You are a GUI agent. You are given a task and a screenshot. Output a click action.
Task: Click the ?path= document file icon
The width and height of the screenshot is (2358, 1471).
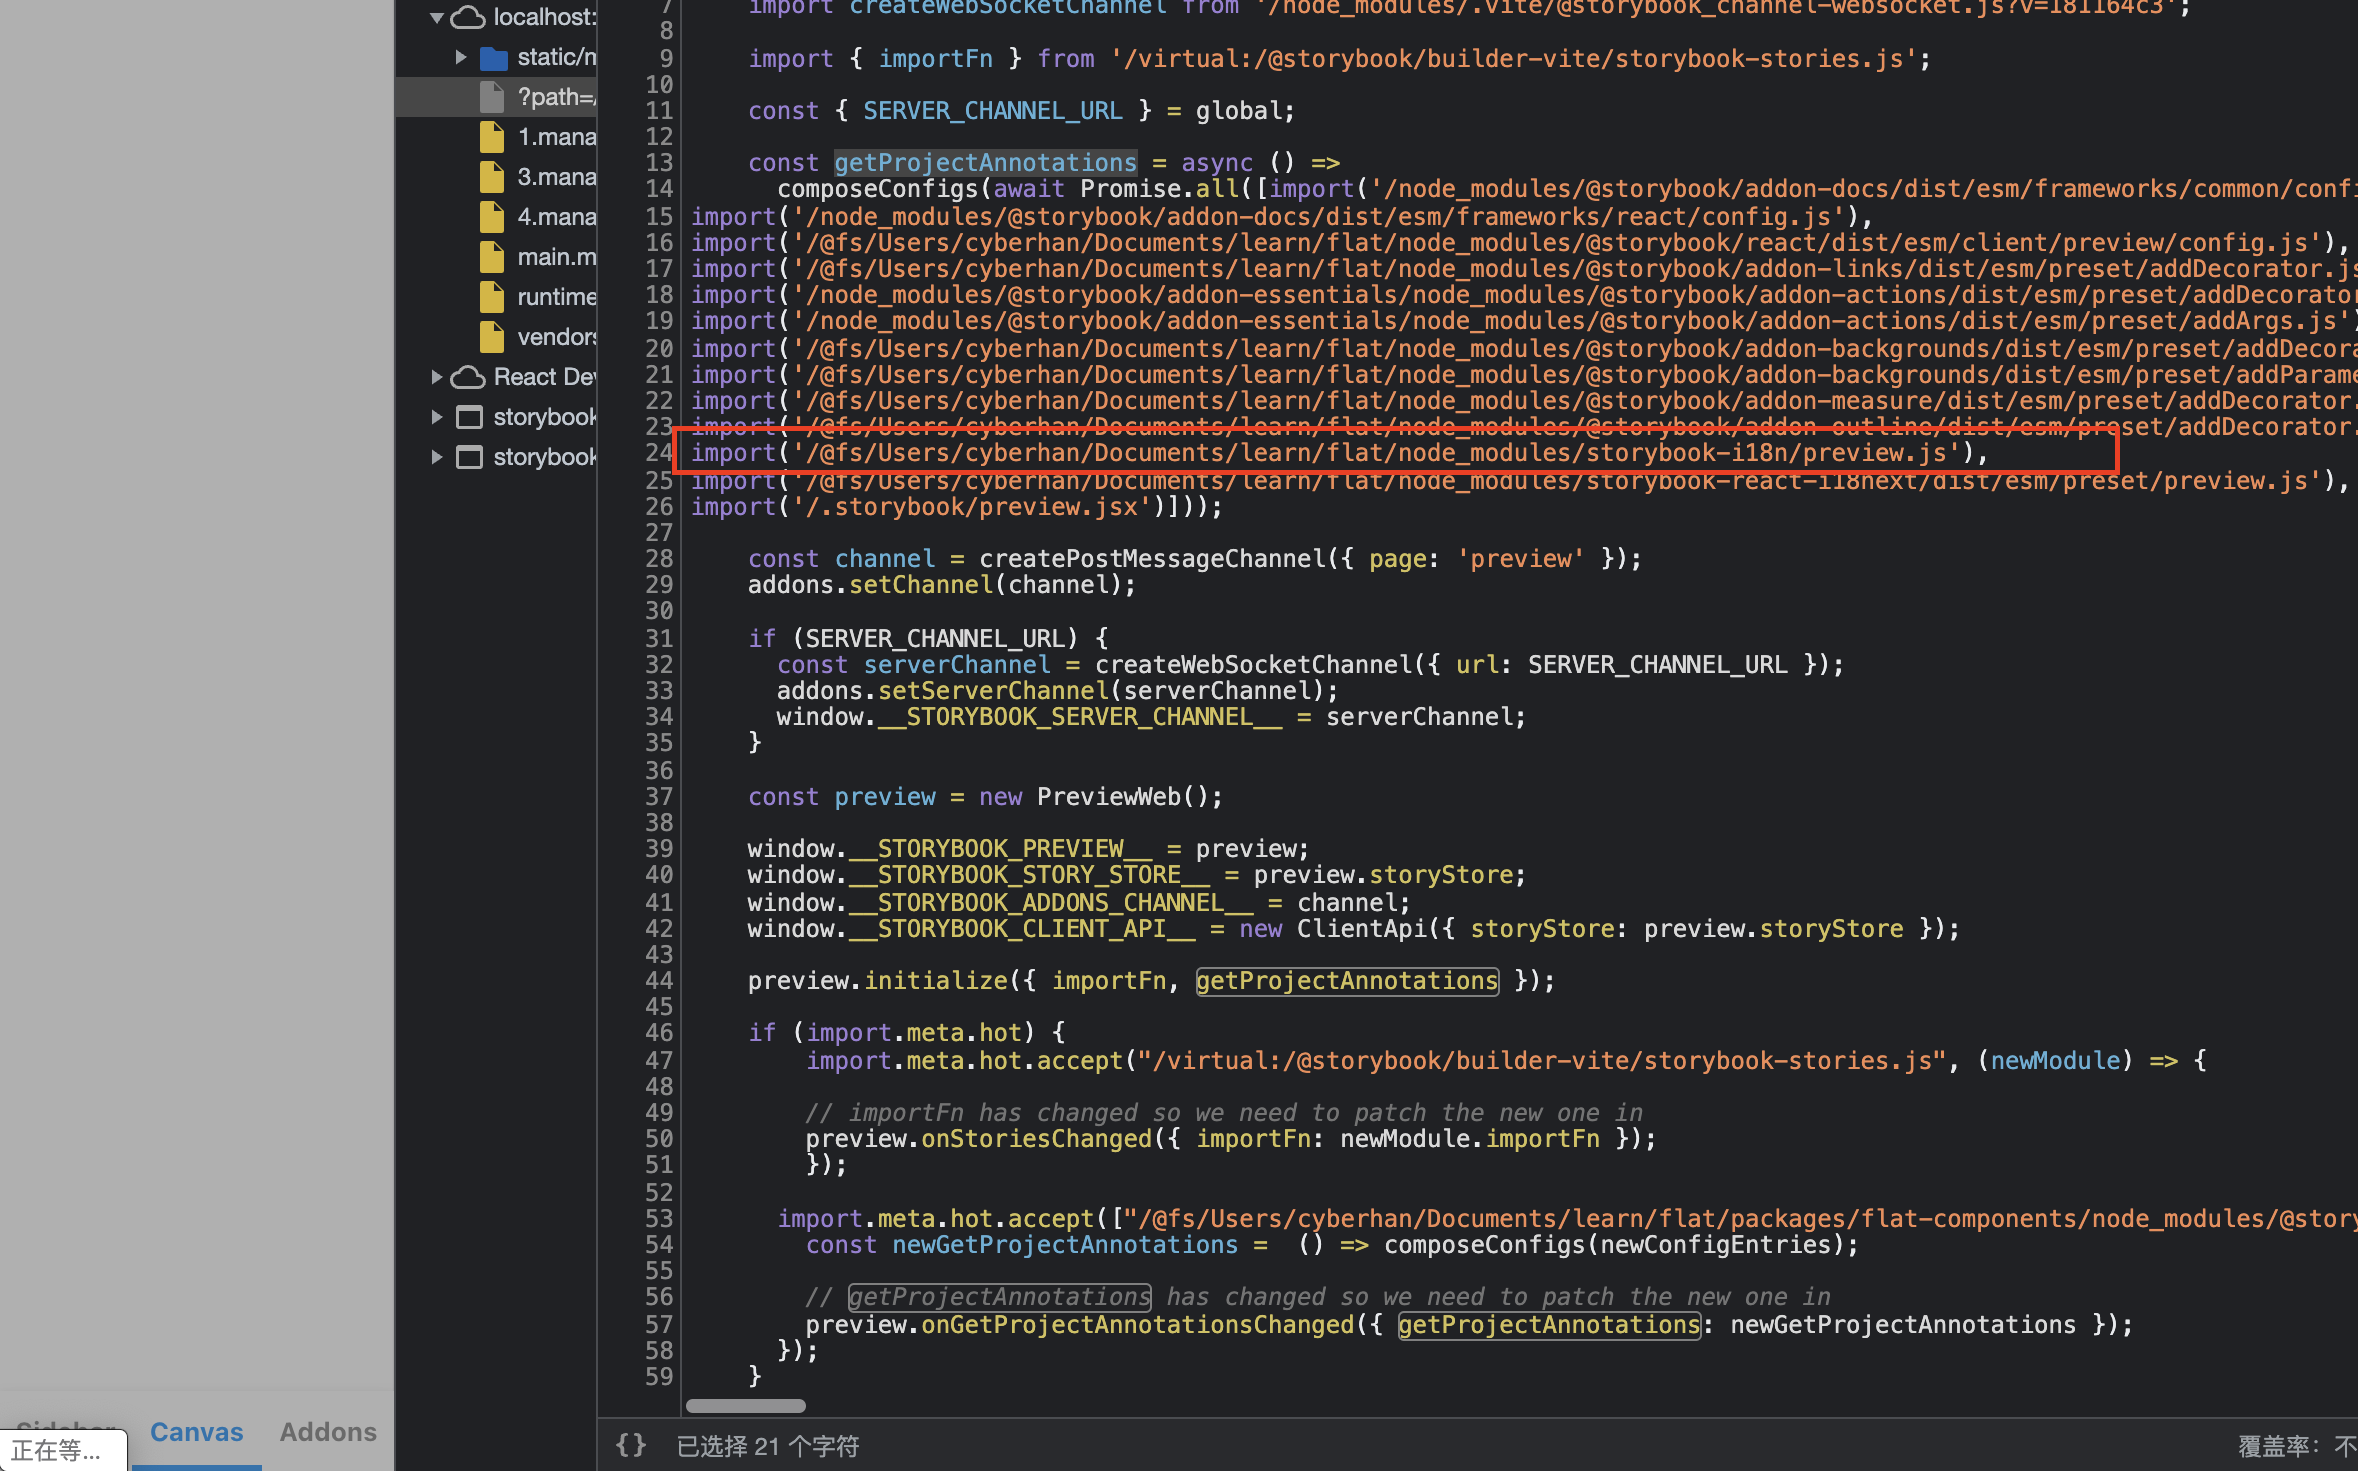pyautogui.click(x=492, y=97)
